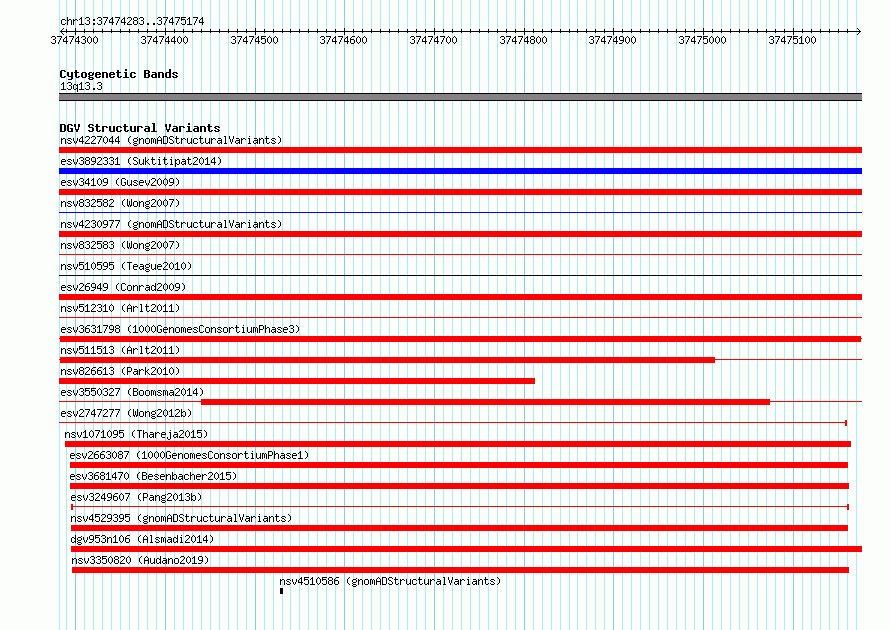Click the red esv3550327 Boomsma2014 bar
Viewport: 890px width, 630px height.
tap(485, 402)
